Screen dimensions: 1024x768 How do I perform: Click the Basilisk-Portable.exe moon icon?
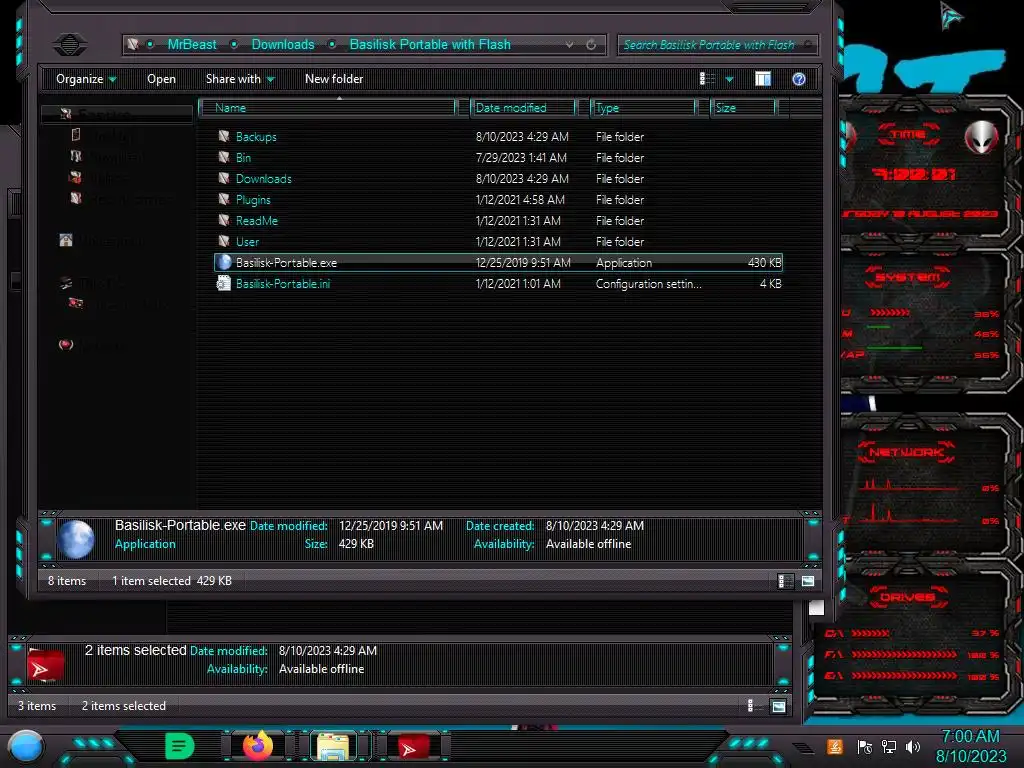[224, 263]
